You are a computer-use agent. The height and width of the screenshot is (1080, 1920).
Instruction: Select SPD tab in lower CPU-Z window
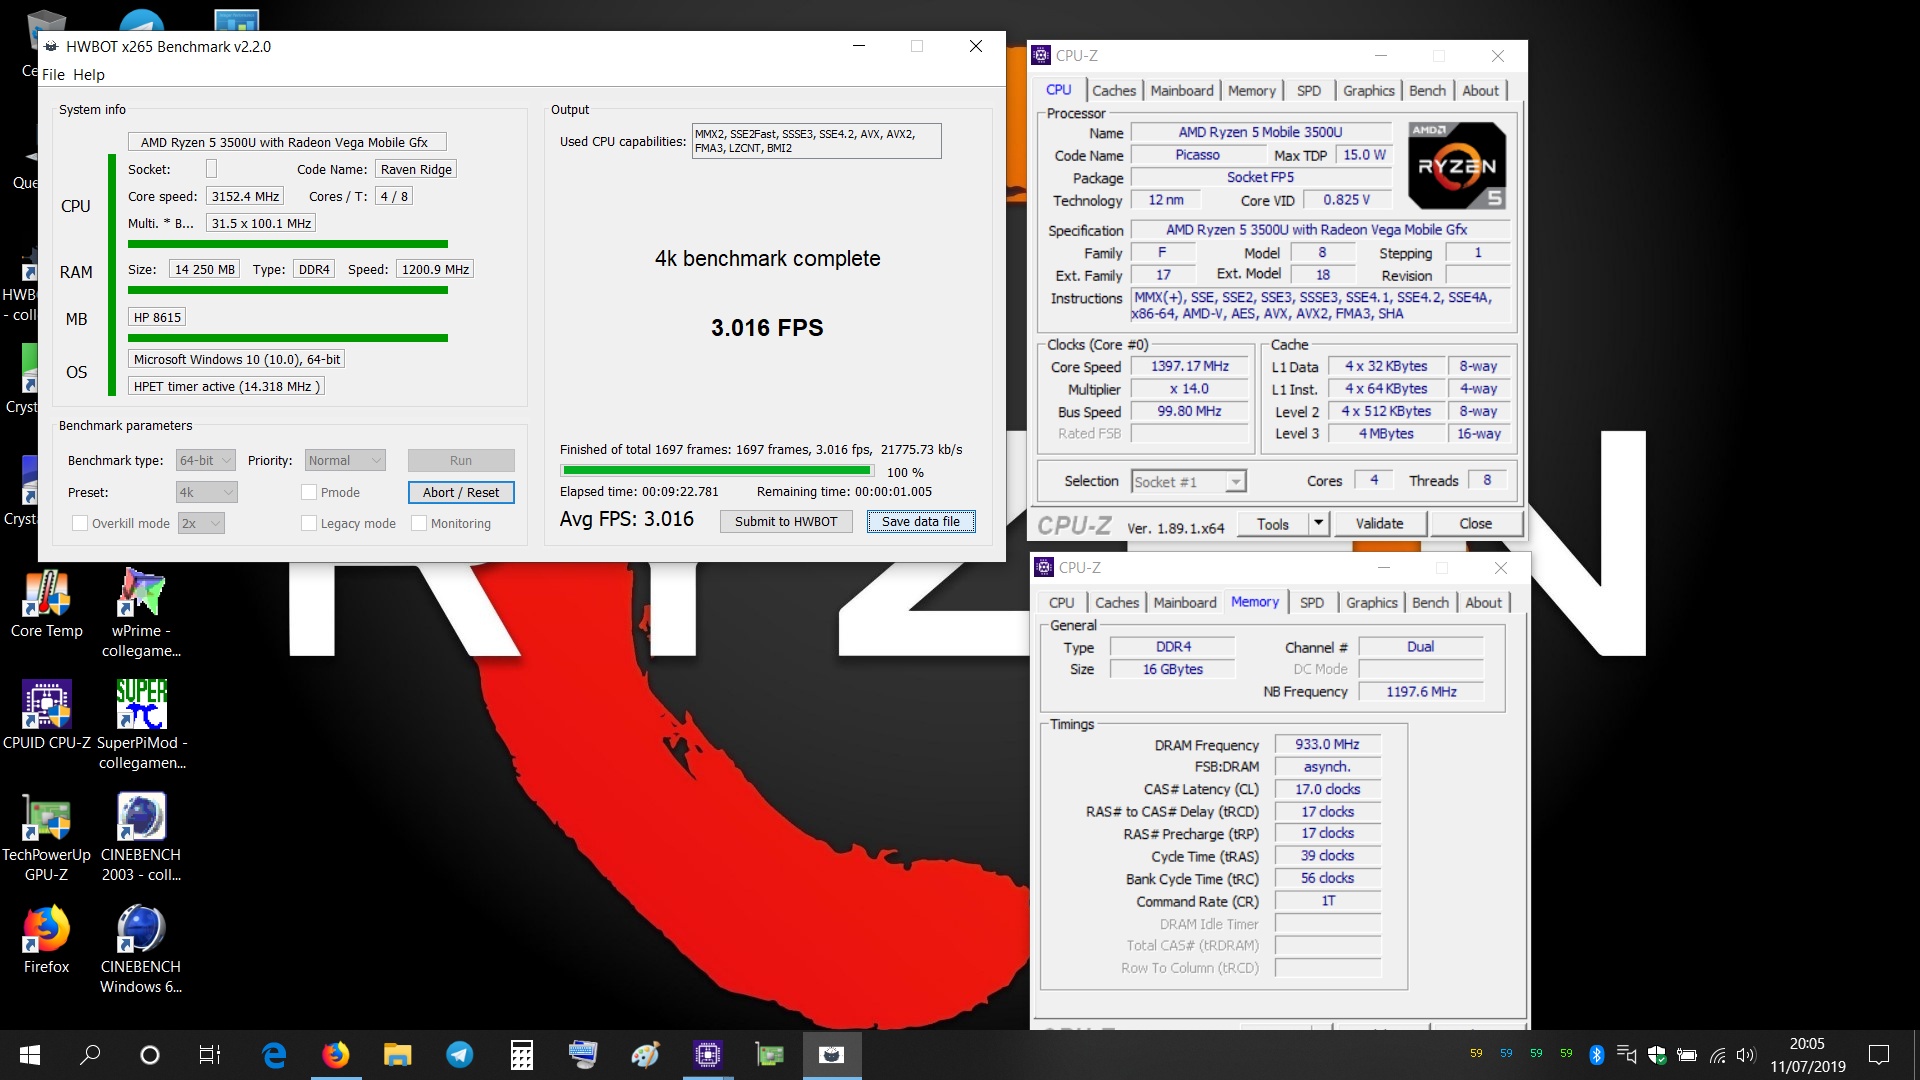(x=1312, y=602)
